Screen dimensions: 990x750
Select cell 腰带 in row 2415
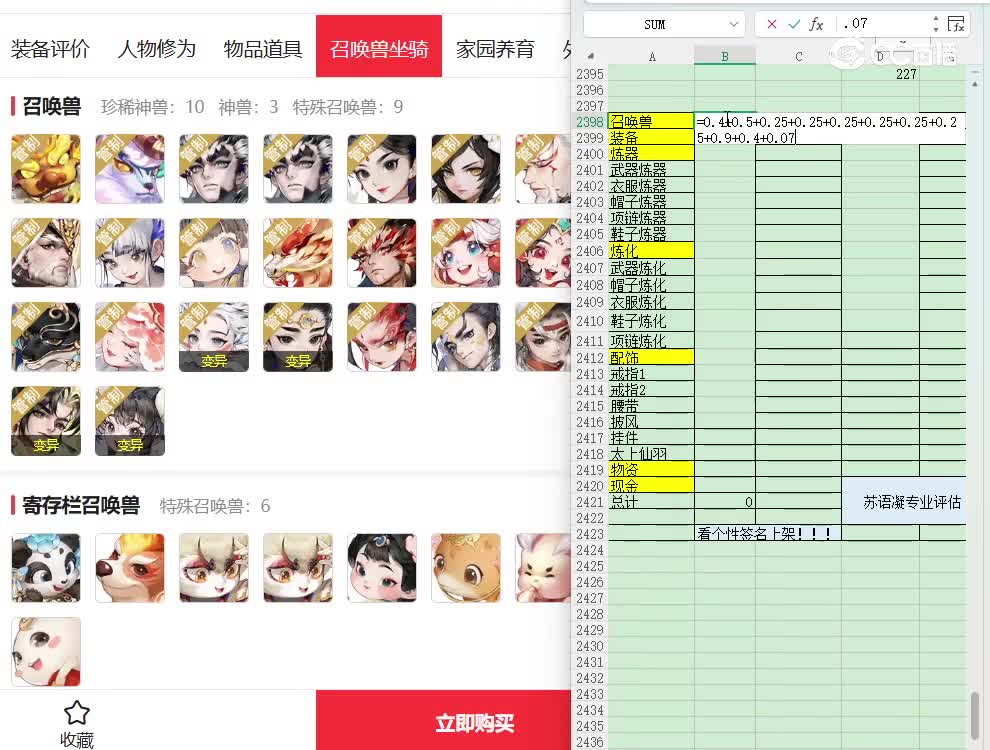click(651, 406)
